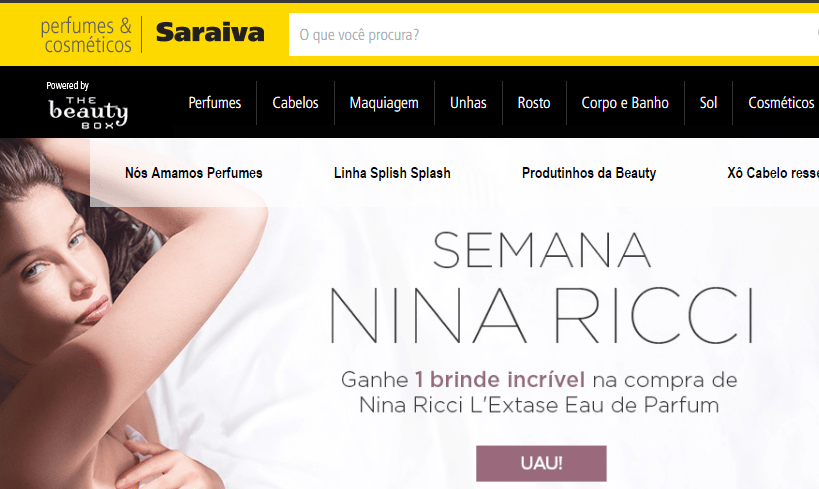Image resolution: width=819 pixels, height=489 pixels.
Task: Click the Nina Ricci L'Extase promo text
Action: tap(539, 392)
